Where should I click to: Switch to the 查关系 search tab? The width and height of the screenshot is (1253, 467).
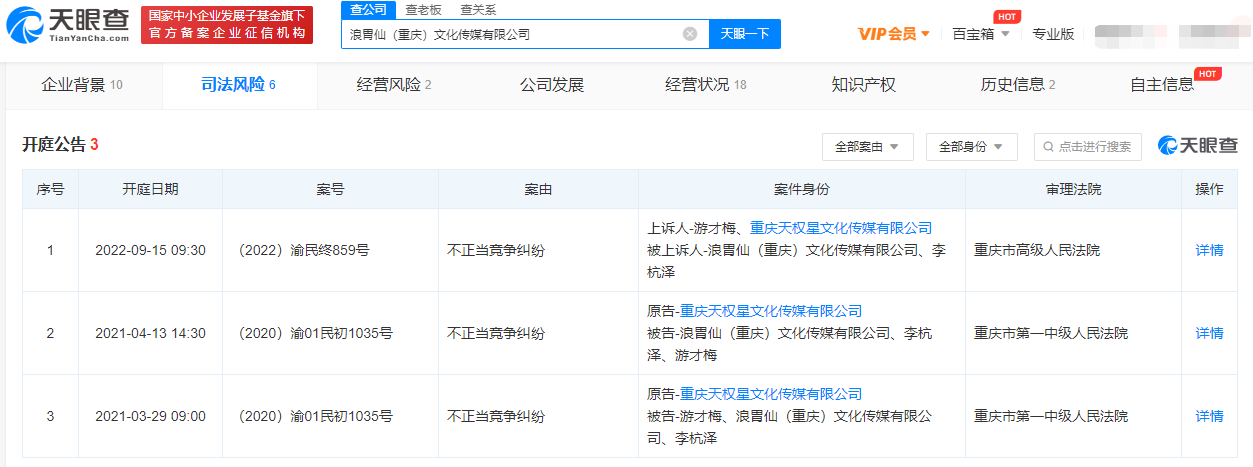pyautogui.click(x=478, y=9)
